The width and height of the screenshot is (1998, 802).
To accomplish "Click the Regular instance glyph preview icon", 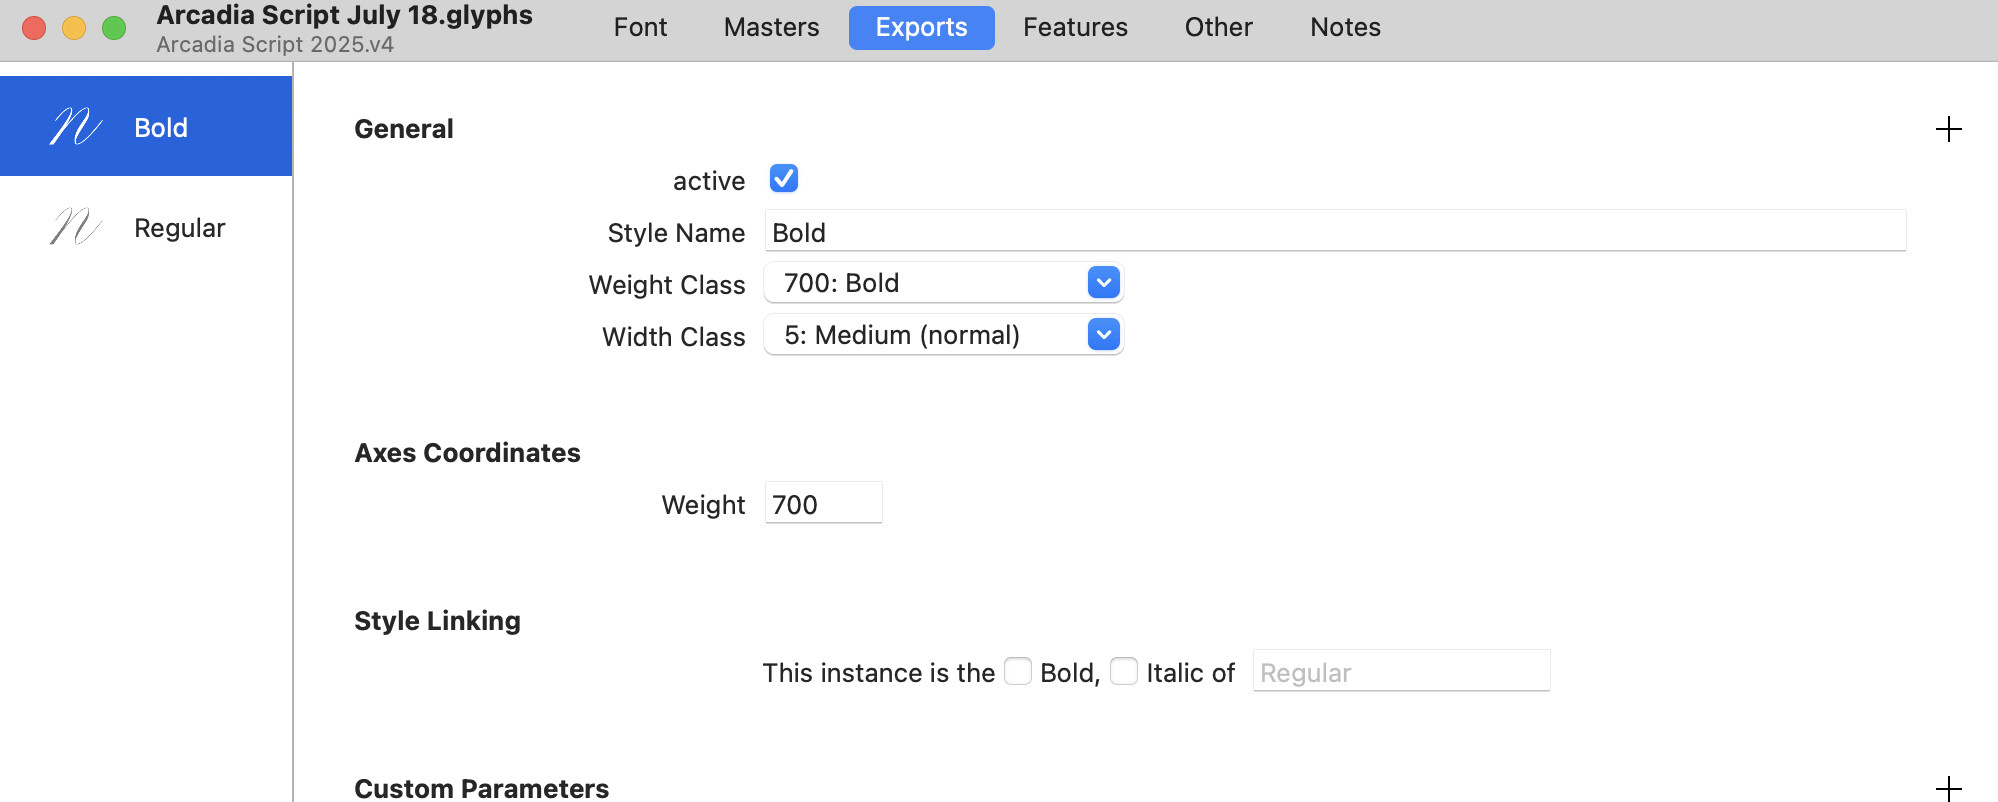I will point(76,227).
